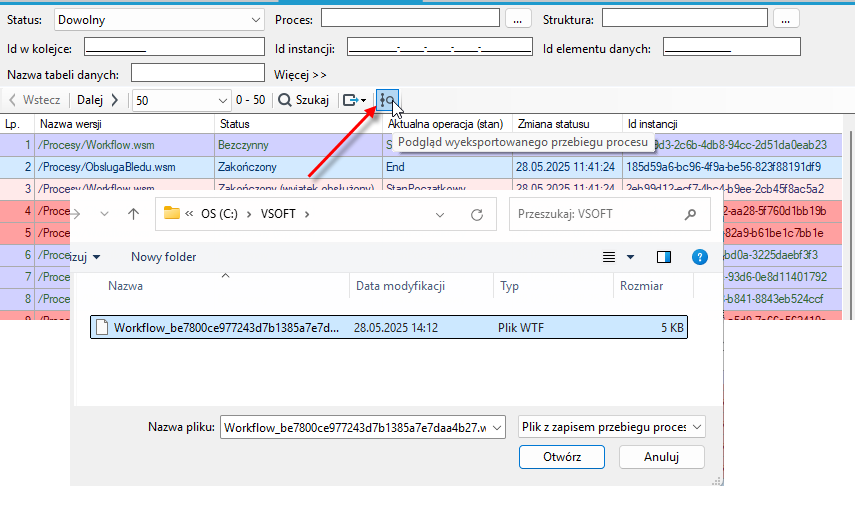Sort by Nazwa wersji column header
The width and height of the screenshot is (855, 505).
[124, 124]
